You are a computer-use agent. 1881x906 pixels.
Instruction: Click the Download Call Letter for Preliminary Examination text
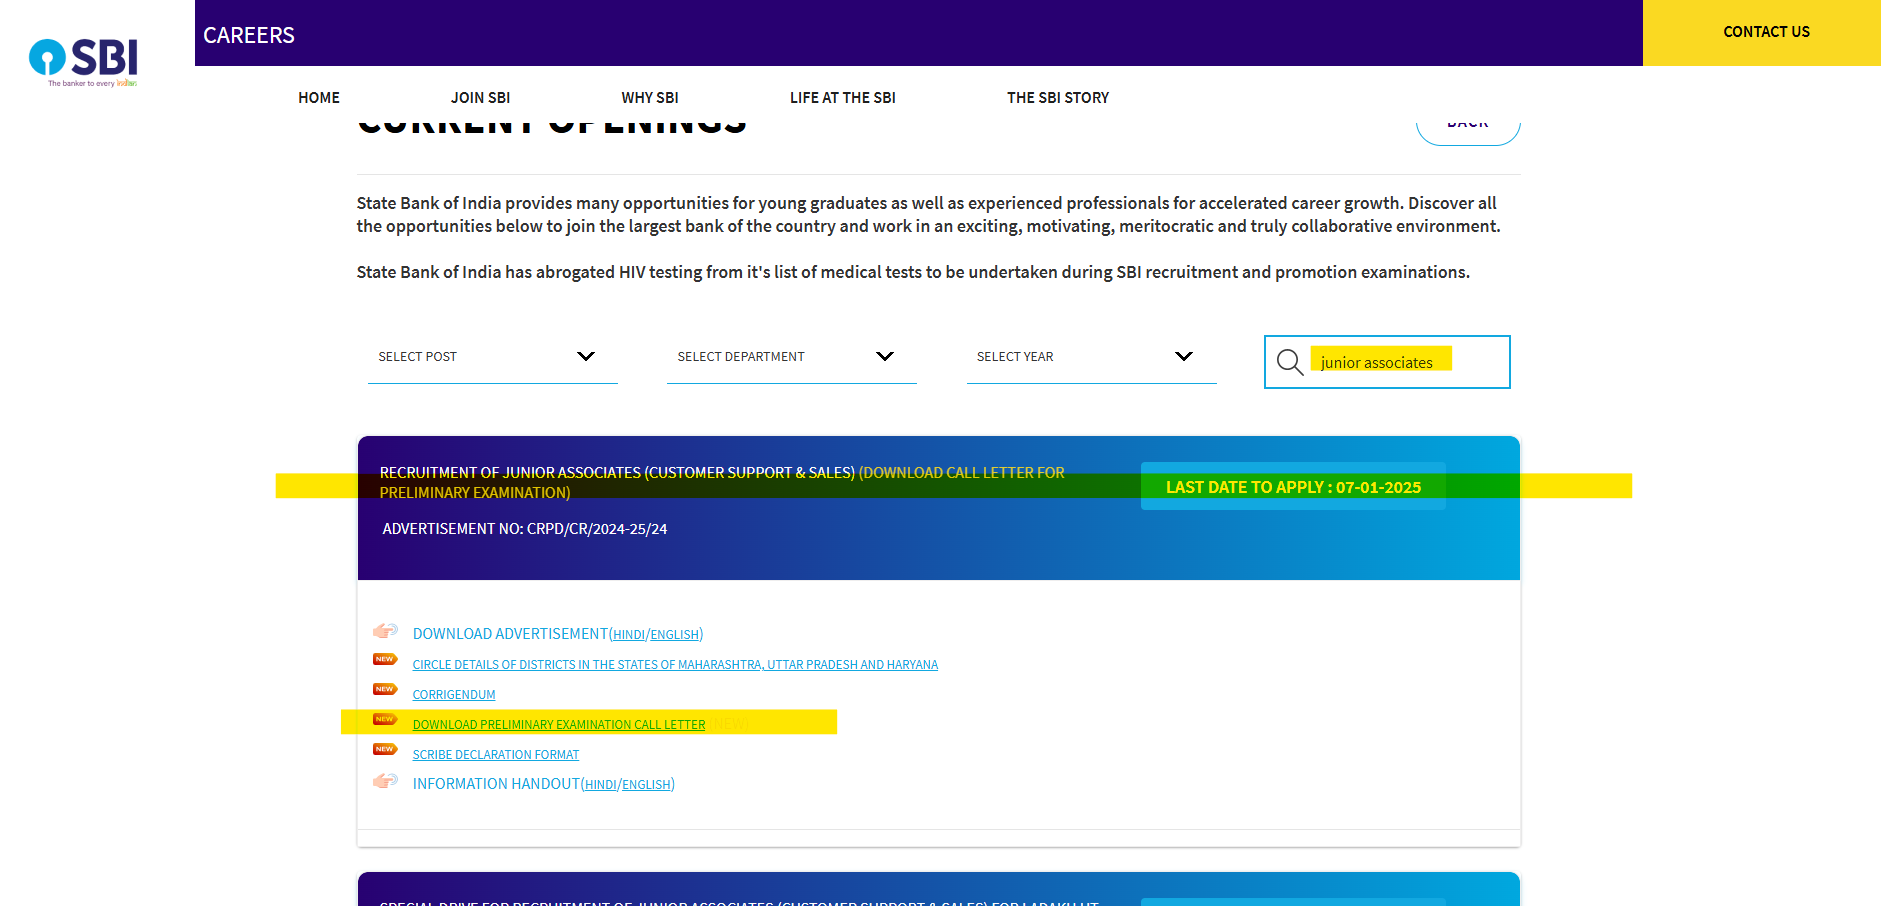pyautogui.click(x=722, y=483)
